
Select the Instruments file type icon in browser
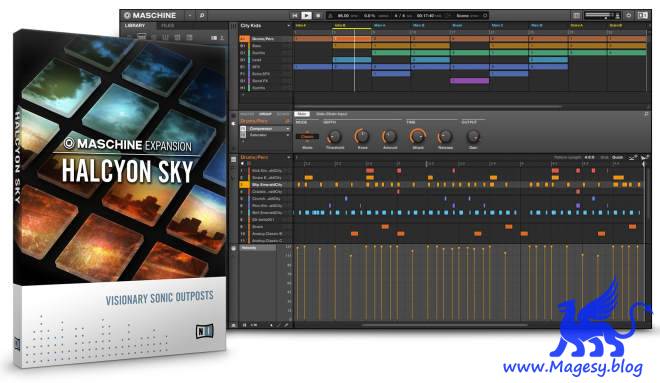(165, 37)
